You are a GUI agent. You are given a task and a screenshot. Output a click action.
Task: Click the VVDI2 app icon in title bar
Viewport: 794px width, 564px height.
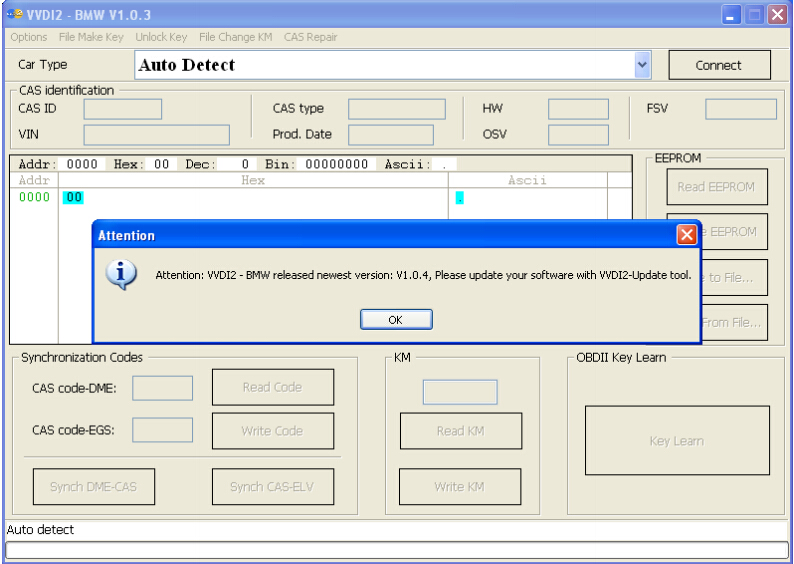15,14
